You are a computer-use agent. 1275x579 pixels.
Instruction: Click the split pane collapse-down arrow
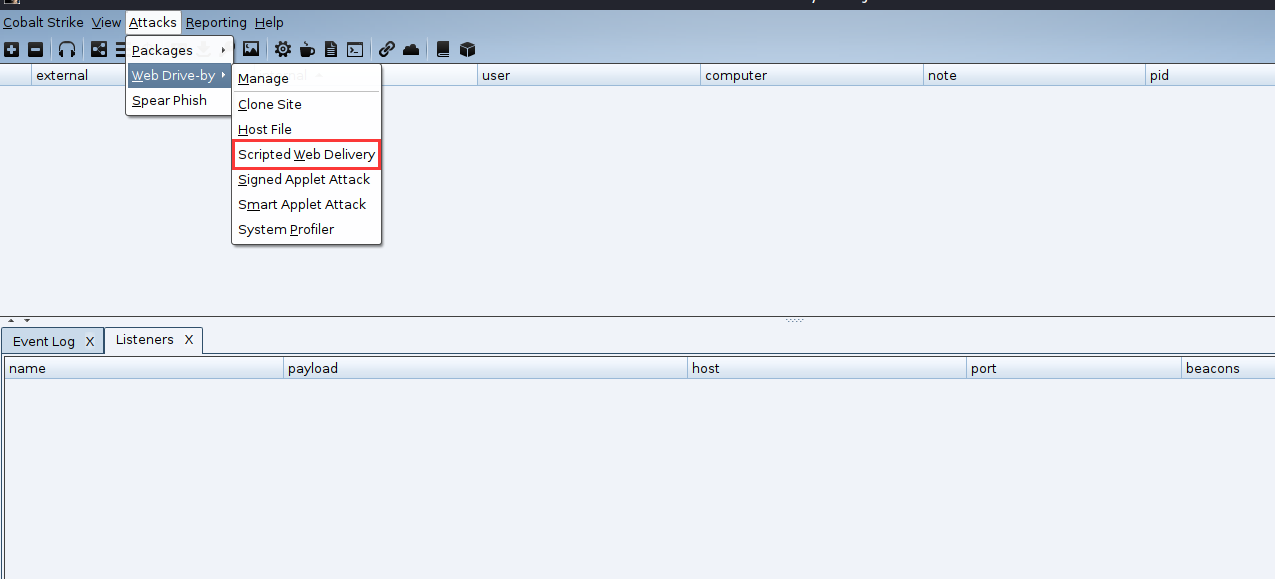pyautogui.click(x=27, y=321)
